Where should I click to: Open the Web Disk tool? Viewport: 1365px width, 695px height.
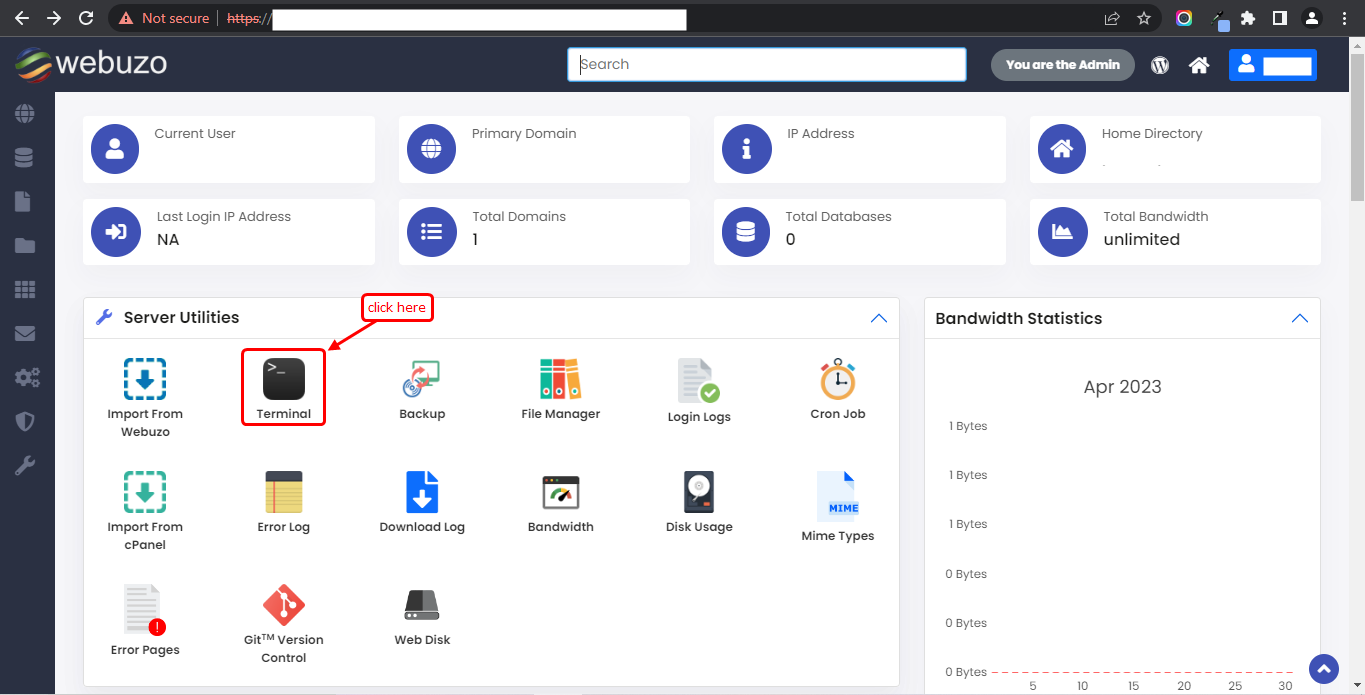click(422, 606)
